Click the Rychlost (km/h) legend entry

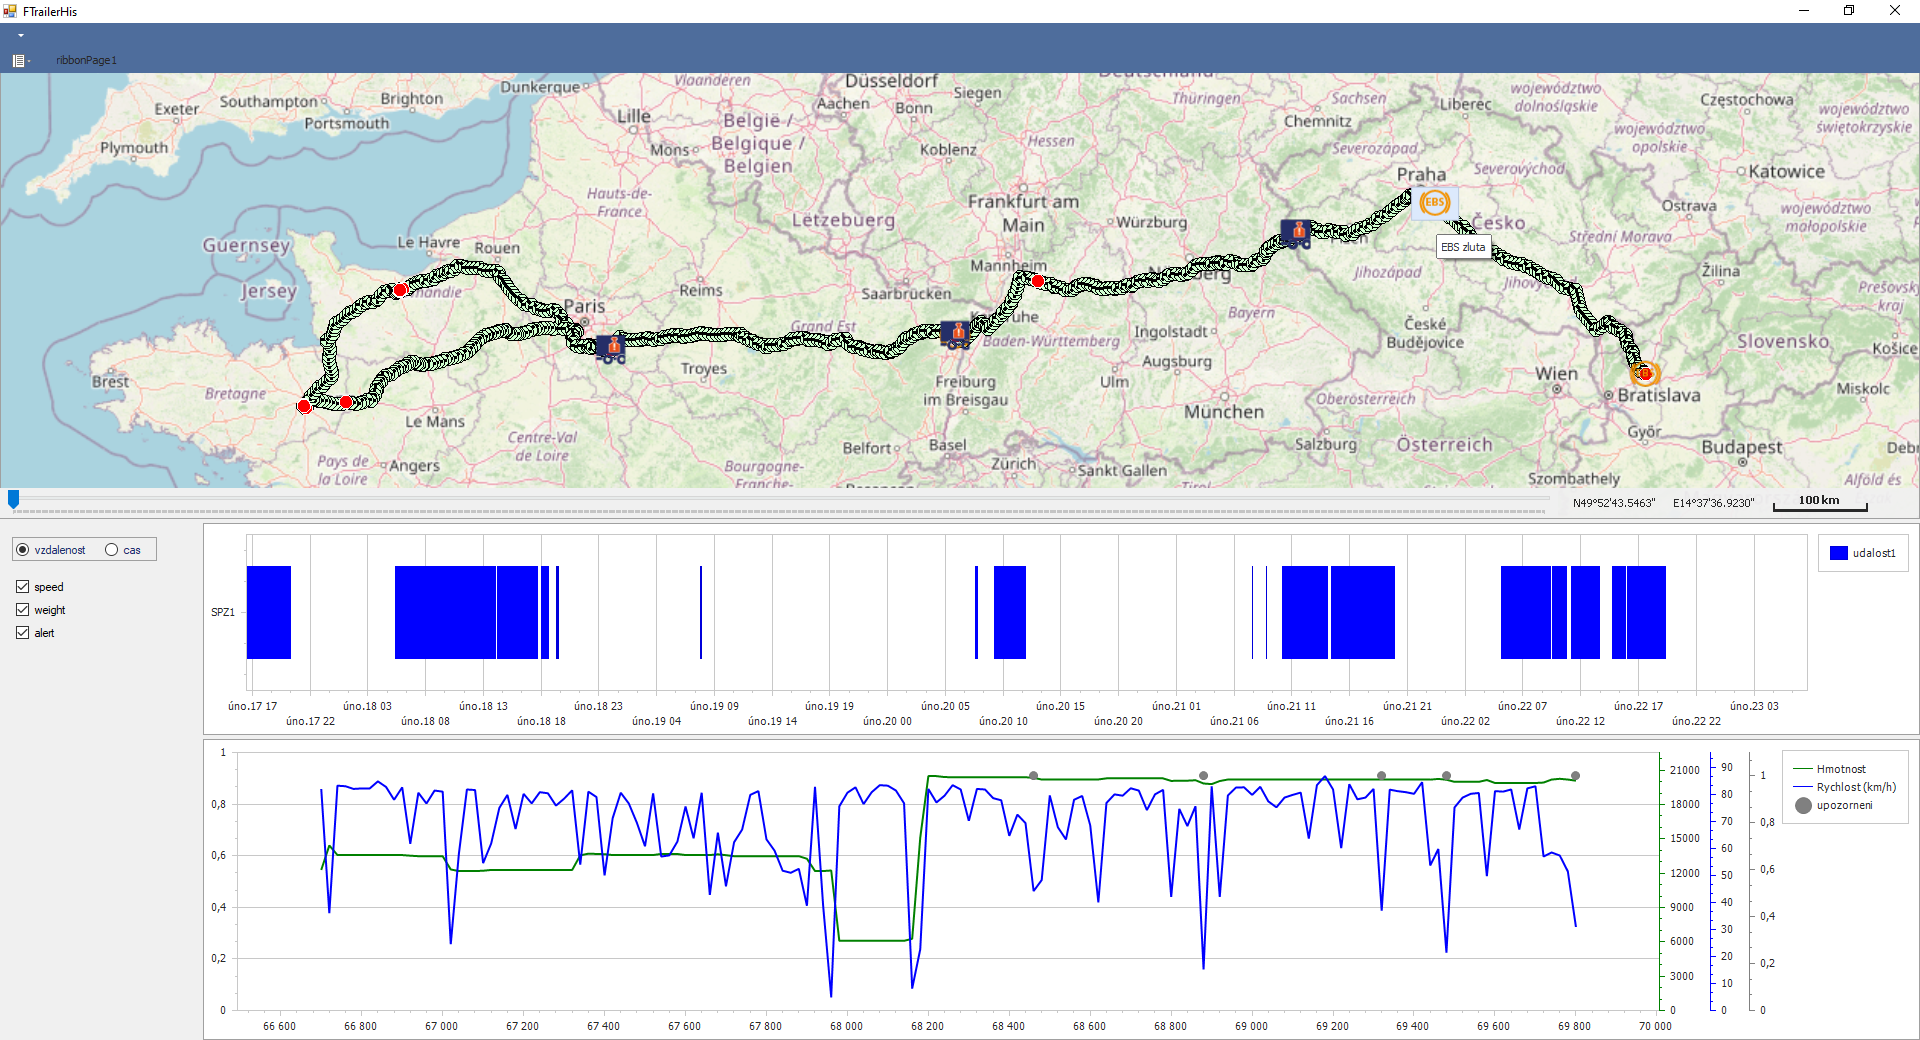click(1845, 787)
